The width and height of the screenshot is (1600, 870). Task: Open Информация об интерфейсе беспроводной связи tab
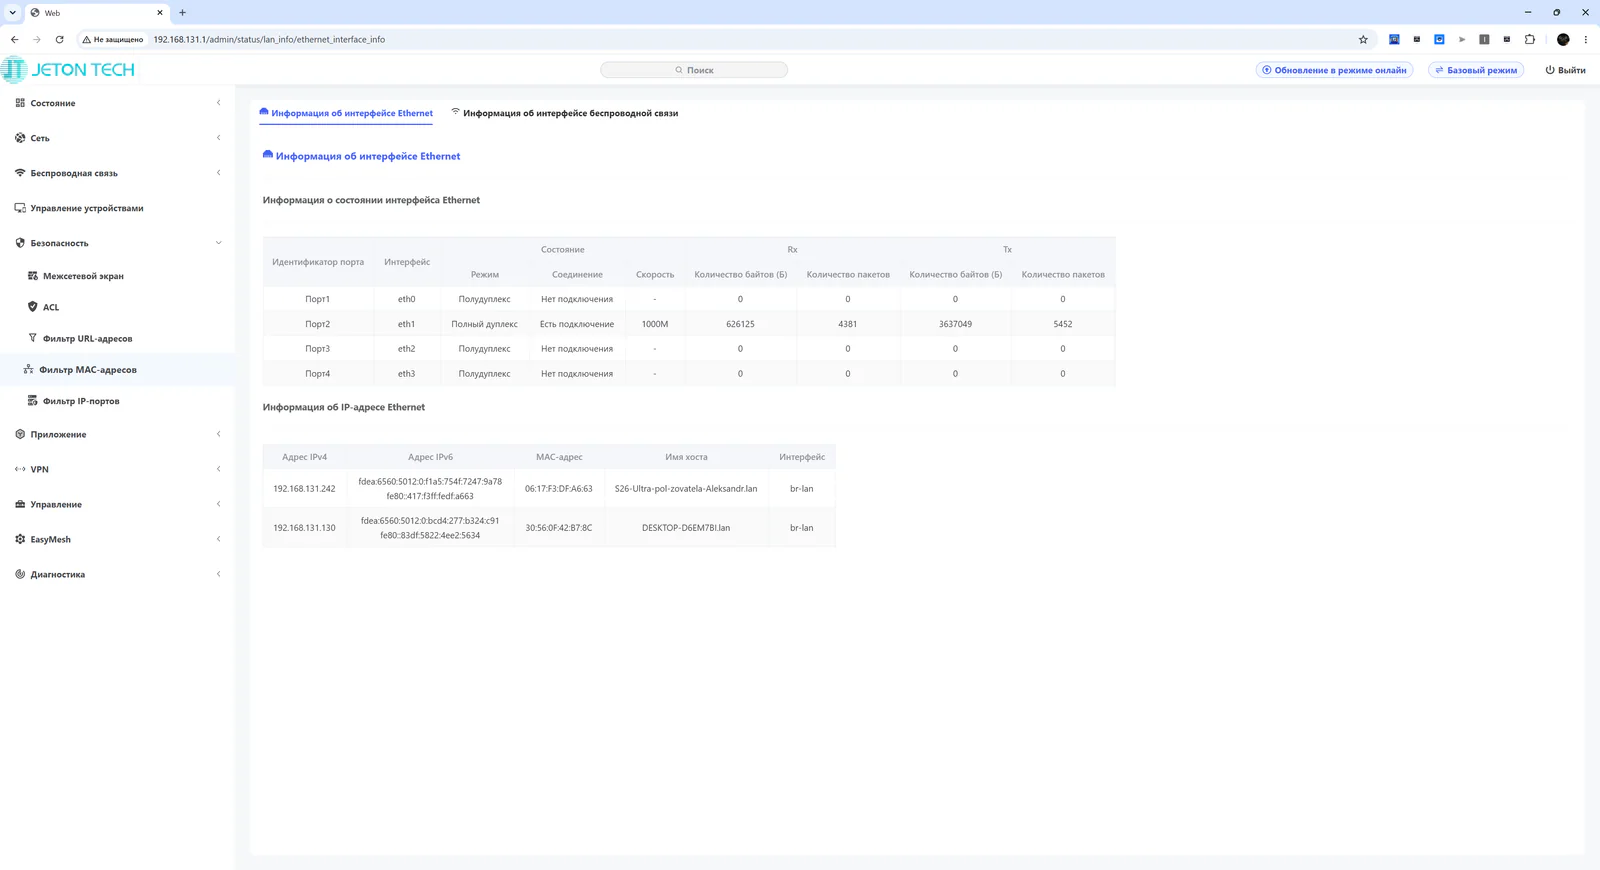[565, 113]
